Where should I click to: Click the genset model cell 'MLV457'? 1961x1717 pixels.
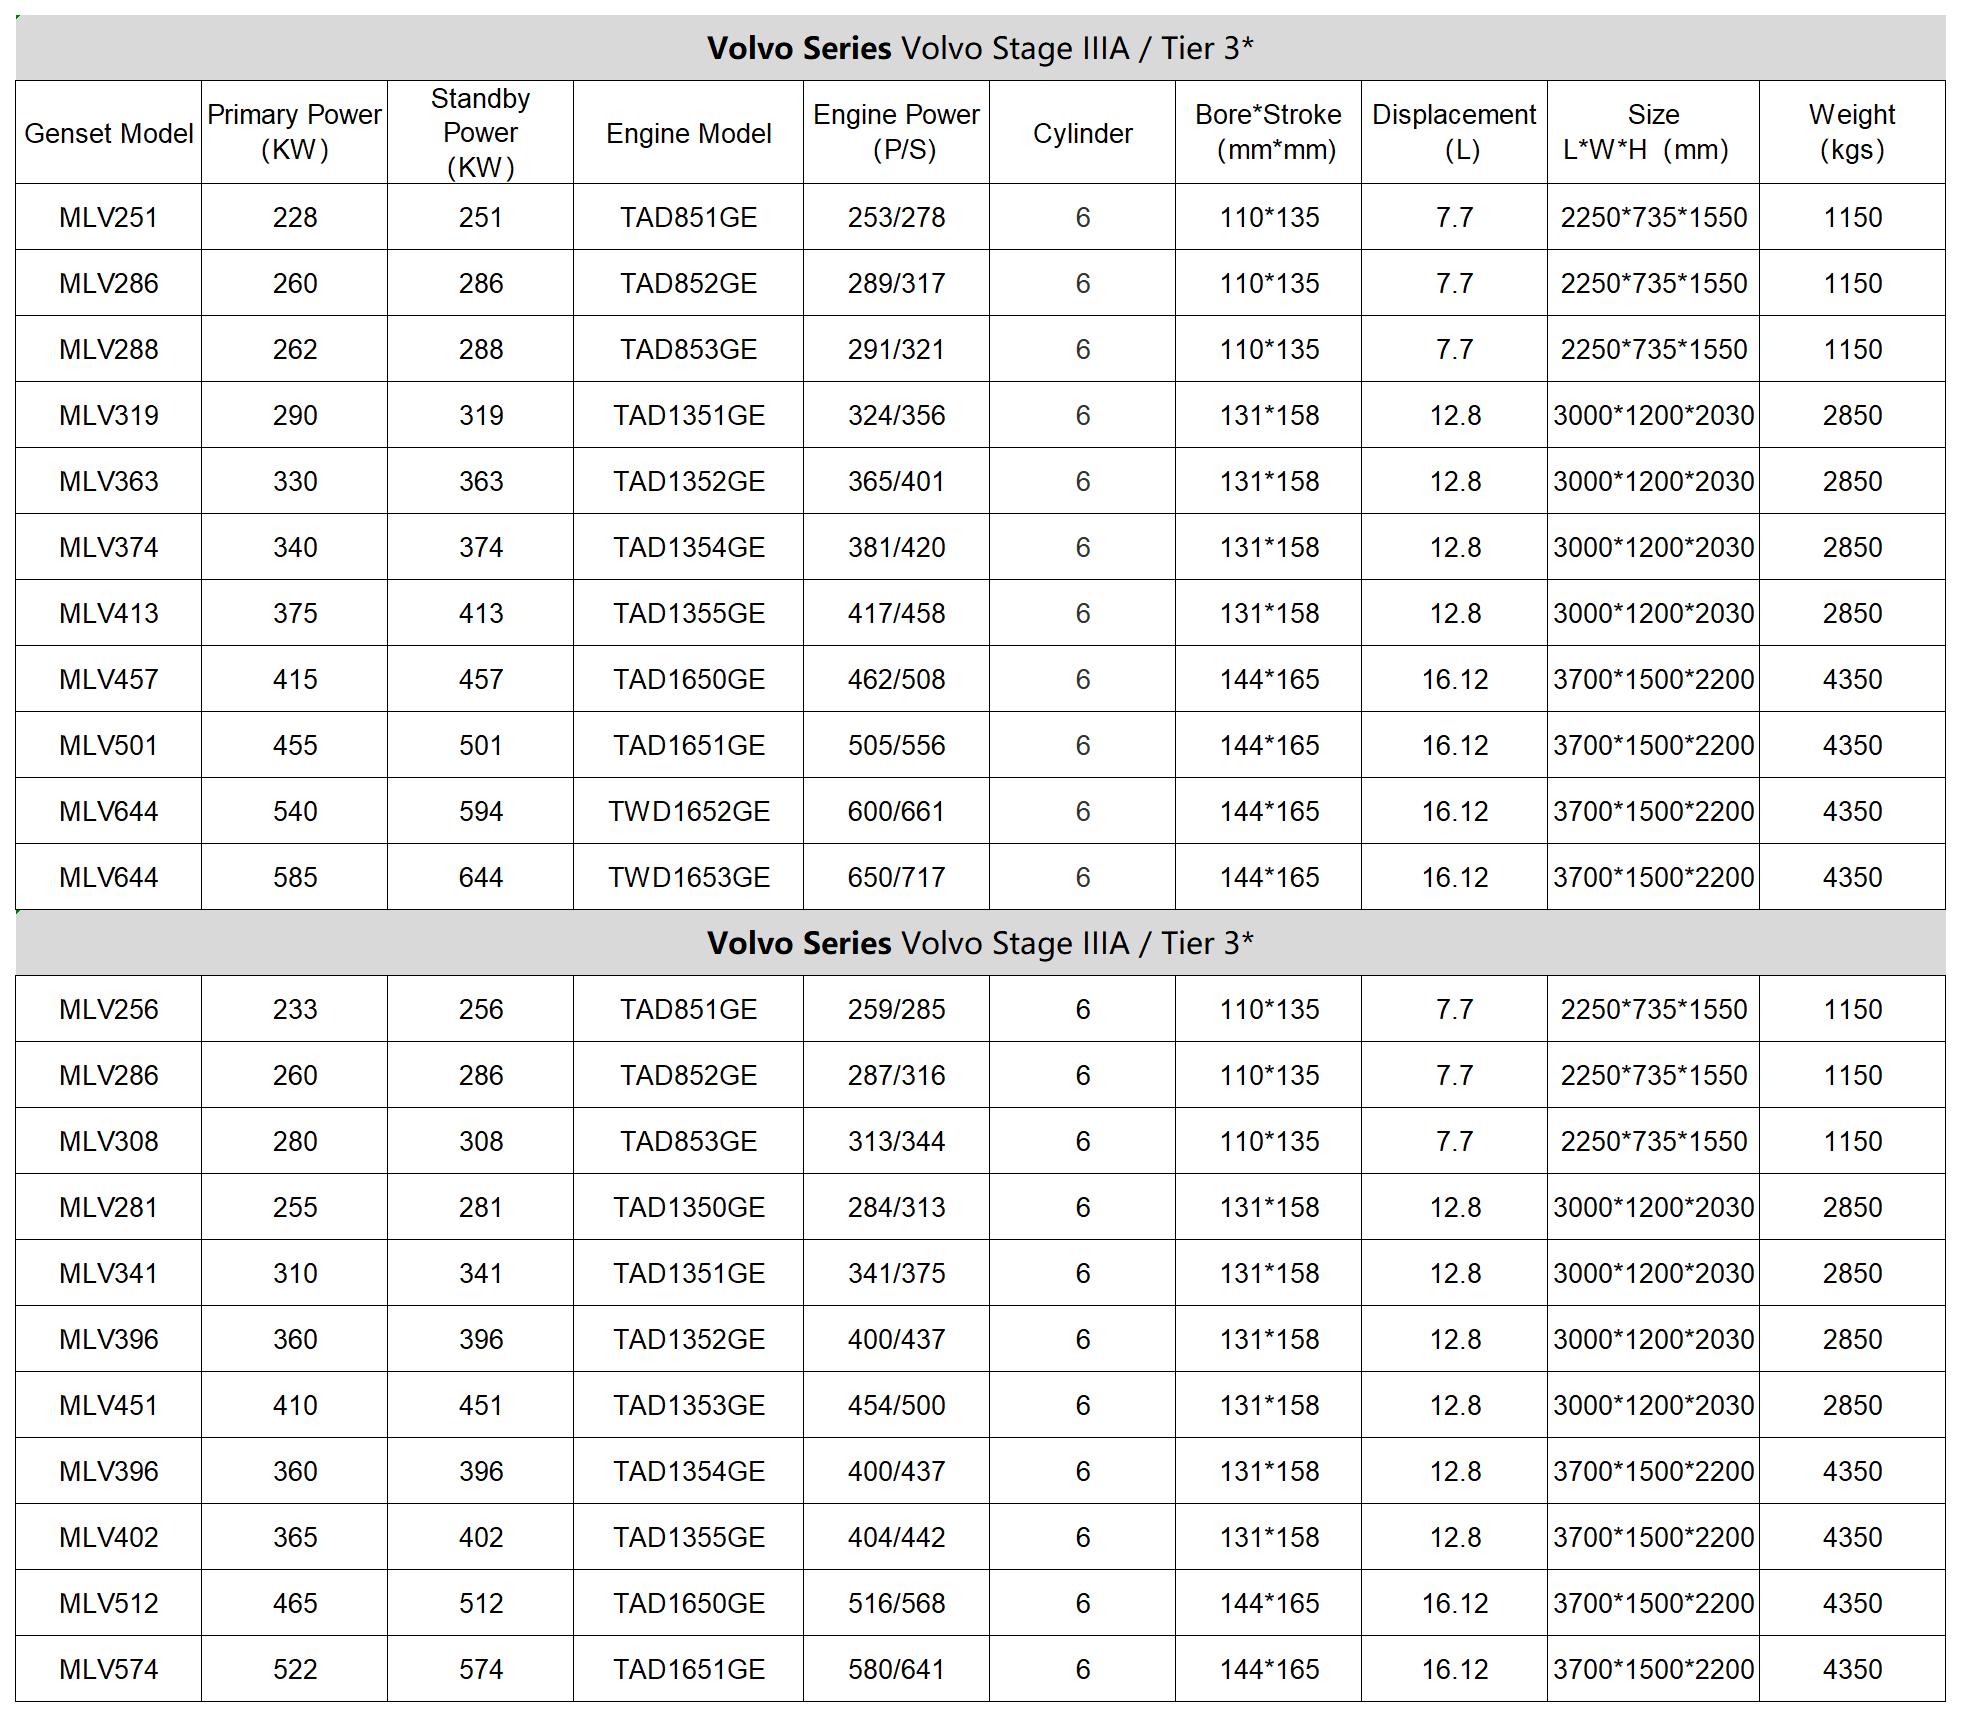pos(108,679)
